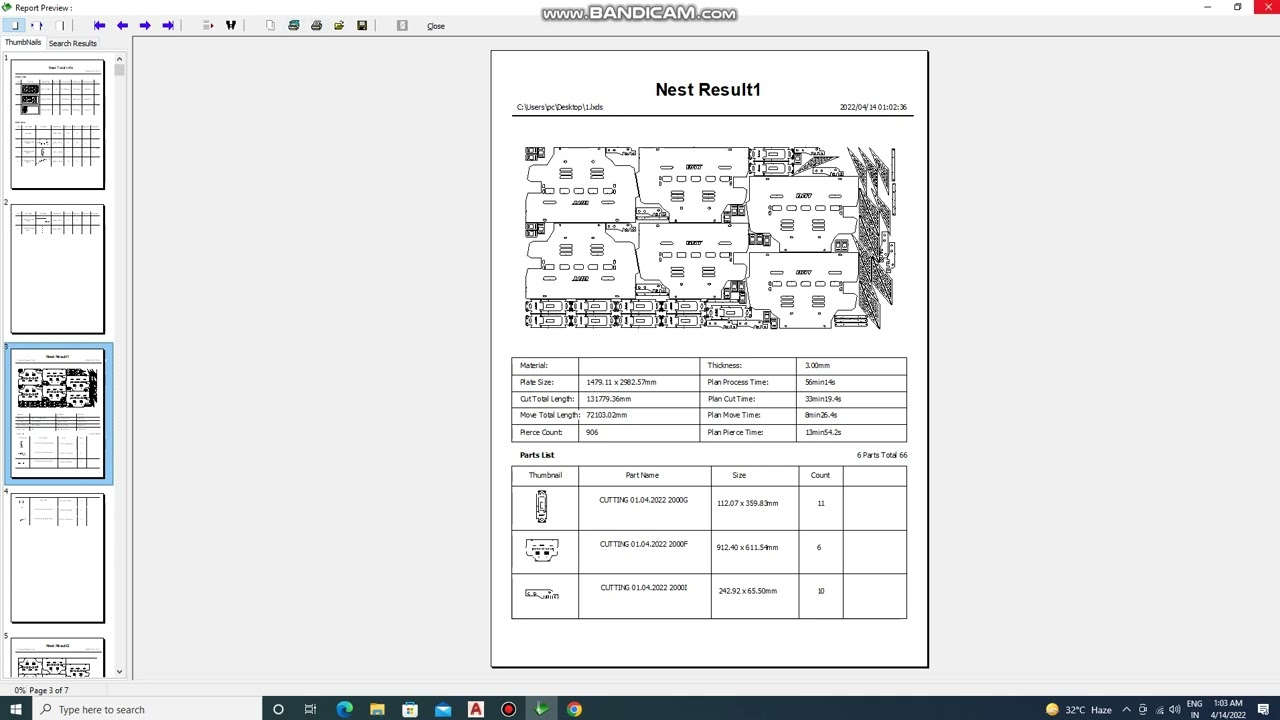Click the nesting layout drawing
This screenshot has height=720, width=1280.
pyautogui.click(x=710, y=238)
